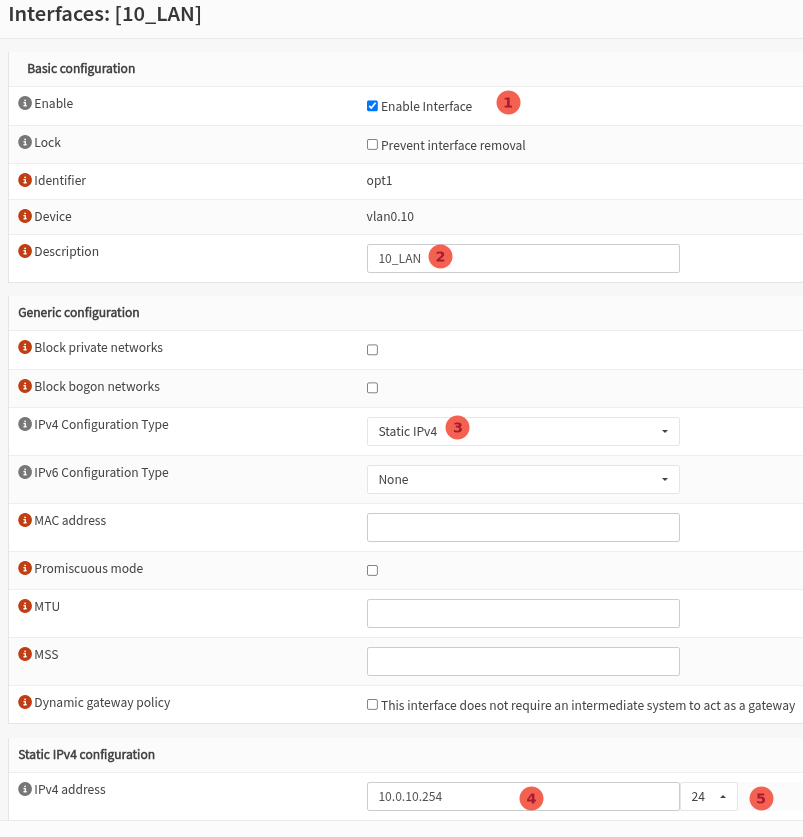Click the info icon beside Lock
Viewport: 803px width, 837px height.
point(24,142)
